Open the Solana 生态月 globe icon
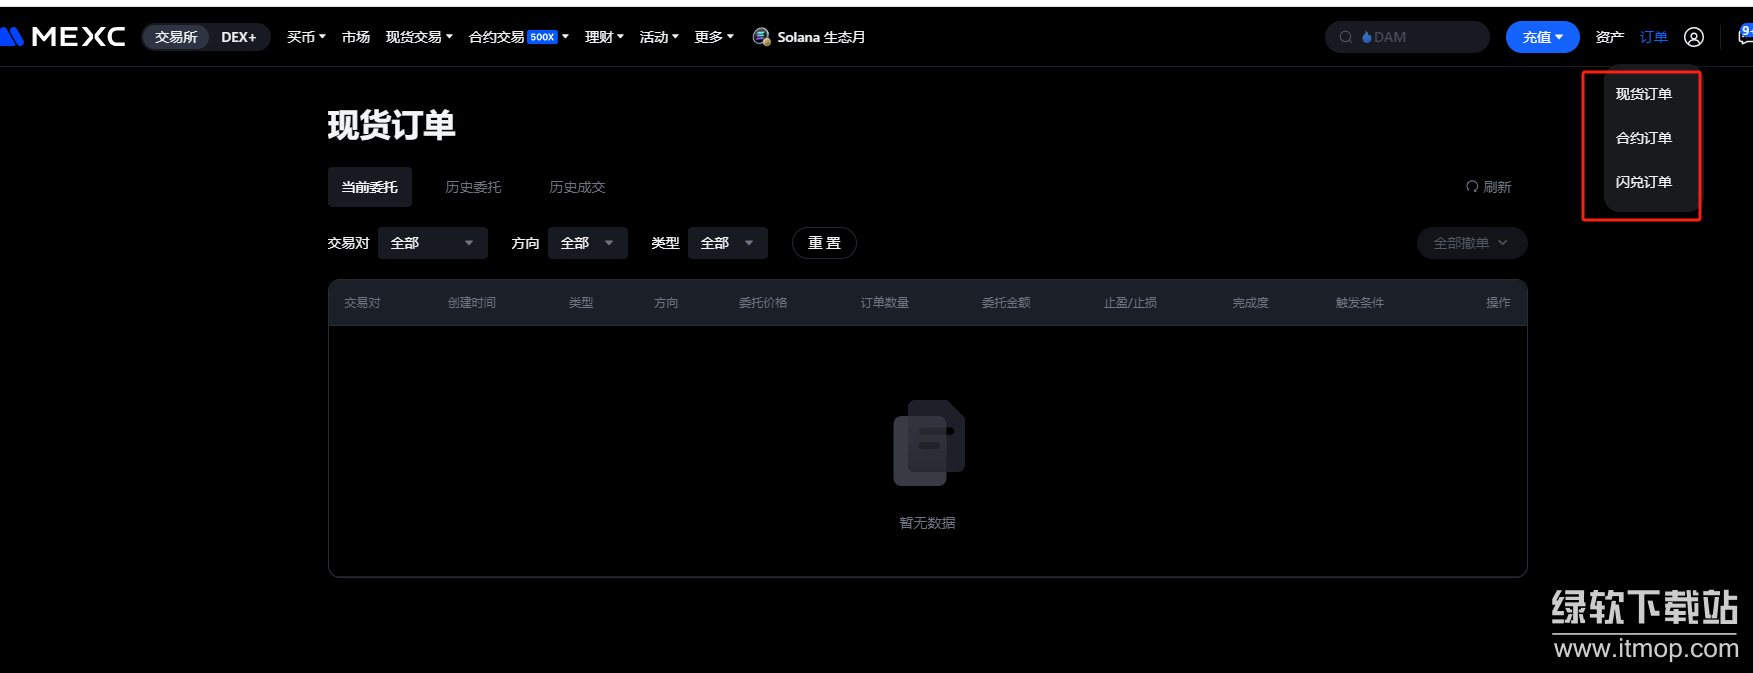Viewport: 1753px width, 673px height. point(761,37)
